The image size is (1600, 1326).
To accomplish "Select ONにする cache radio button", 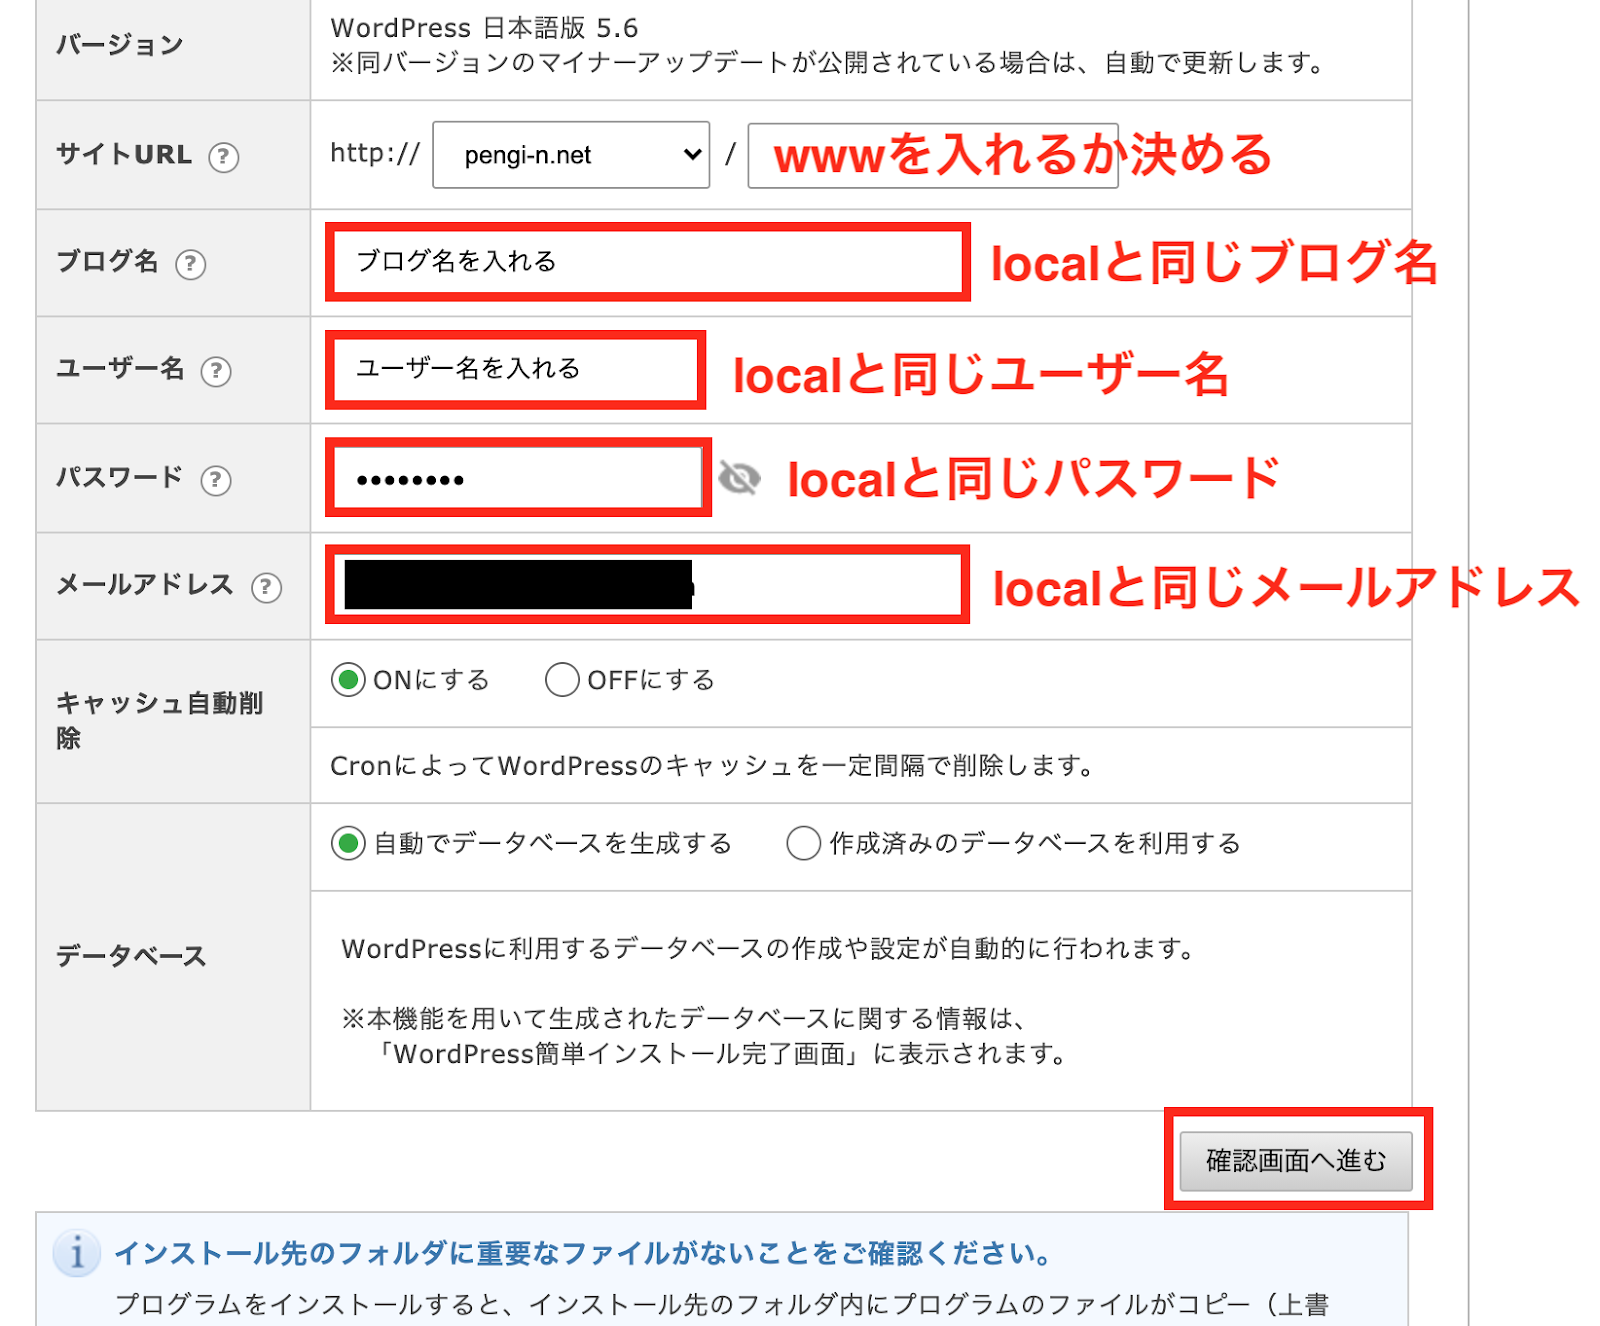I will tap(348, 680).
